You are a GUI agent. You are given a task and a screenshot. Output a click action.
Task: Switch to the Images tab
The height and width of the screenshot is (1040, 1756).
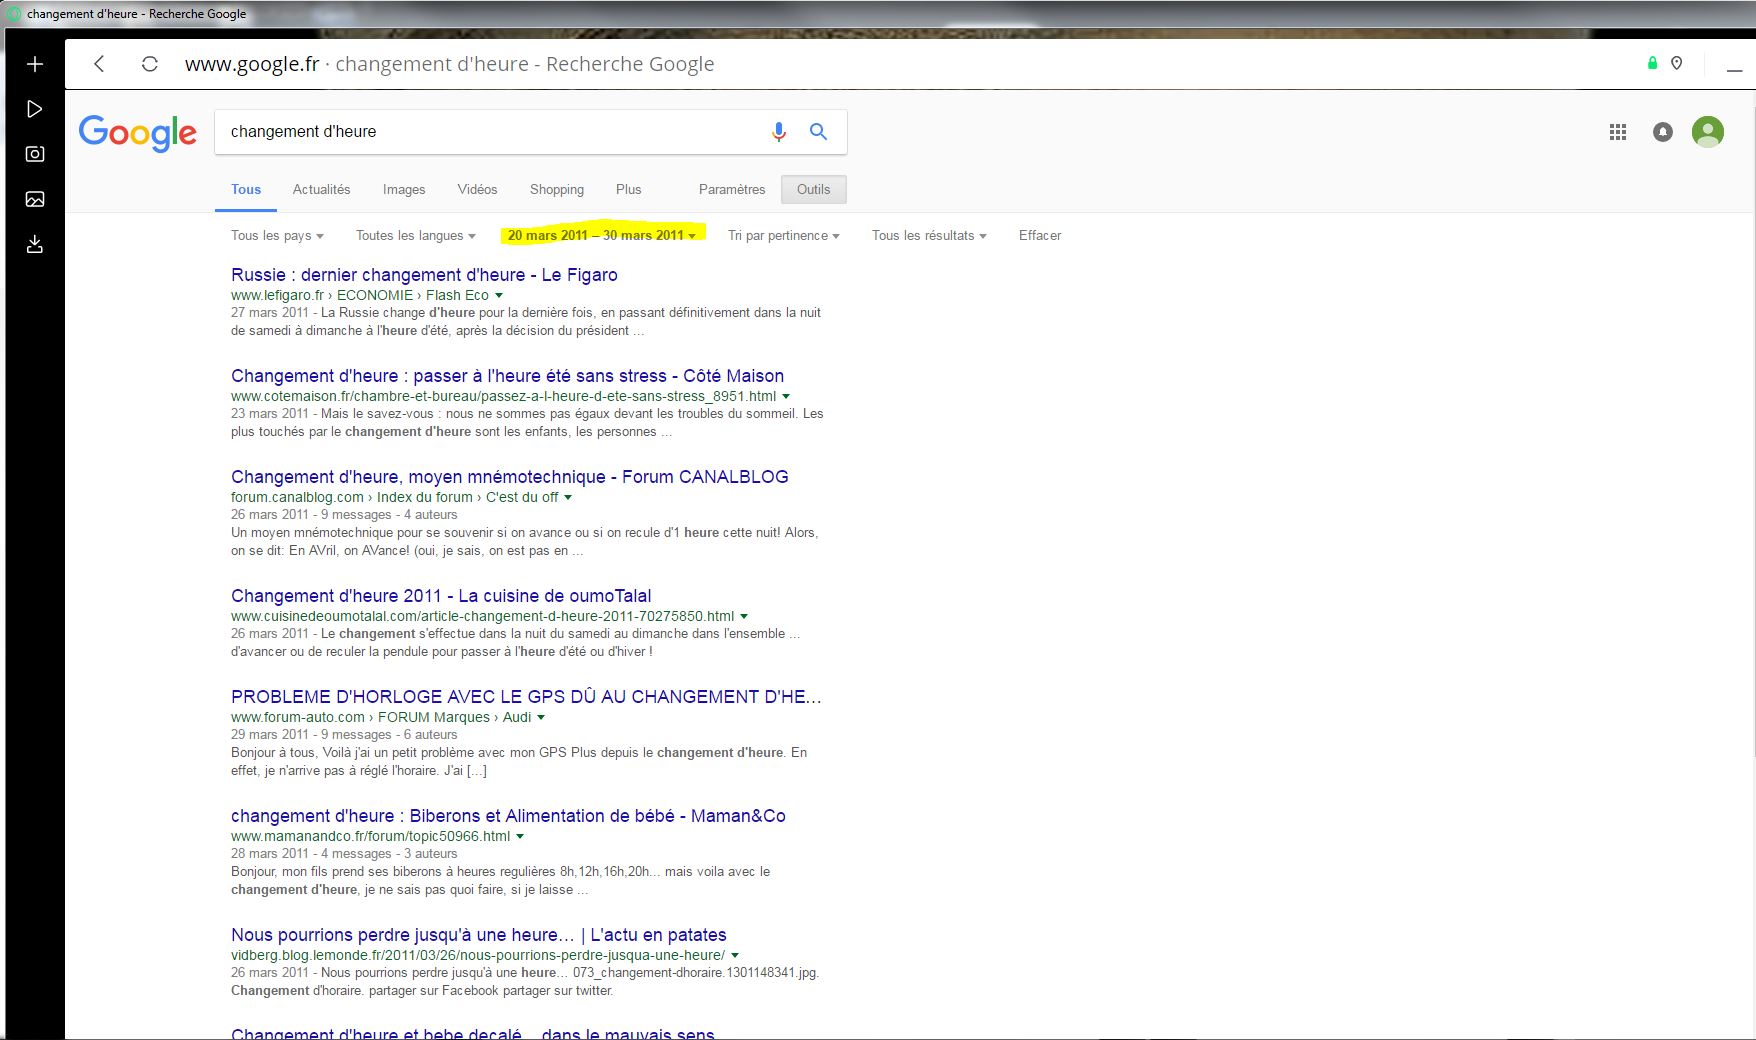pos(404,190)
